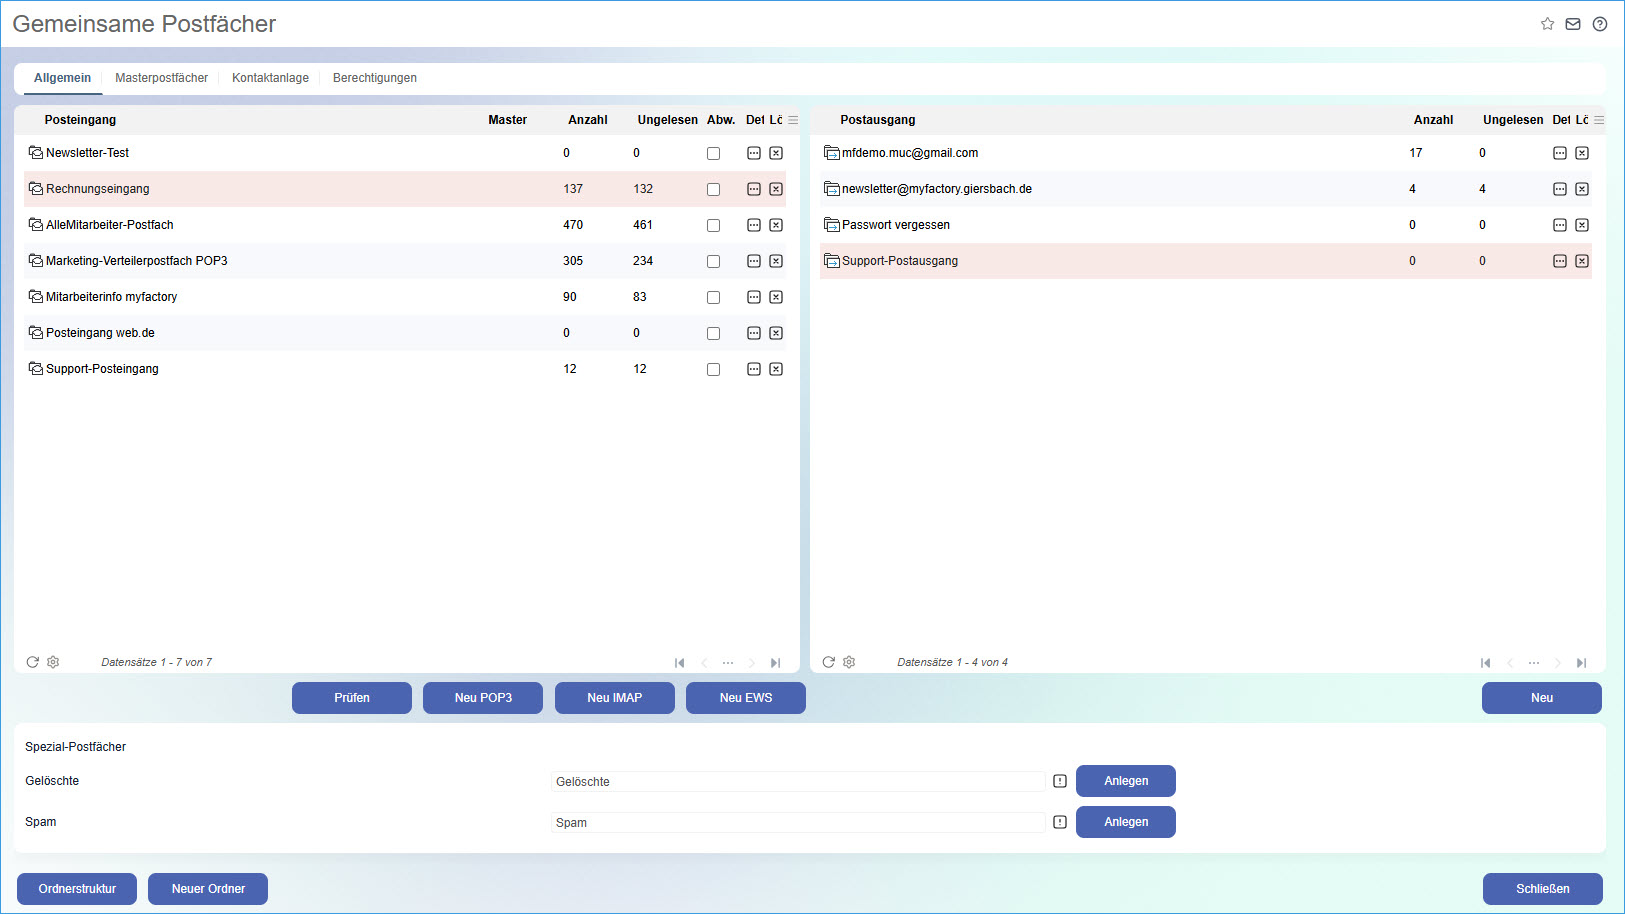
Task: Click the favorite star icon in header
Action: point(1547,24)
